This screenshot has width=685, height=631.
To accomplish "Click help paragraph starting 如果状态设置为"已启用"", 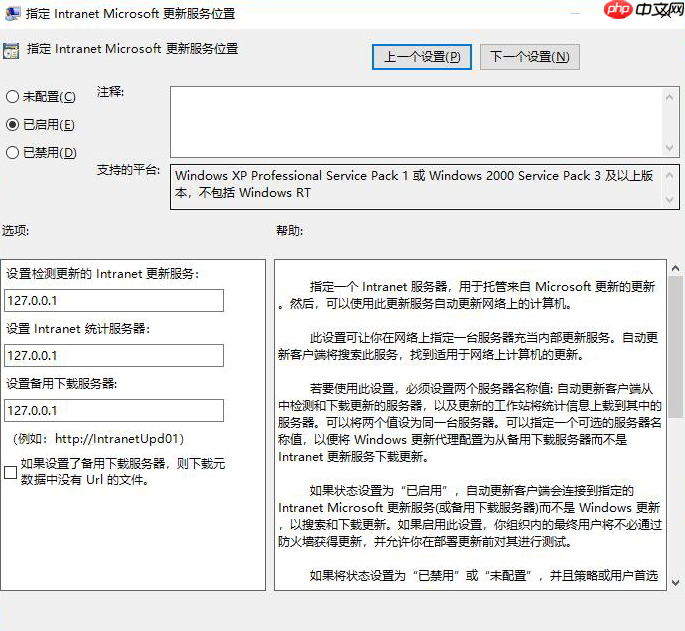I will coord(470,516).
